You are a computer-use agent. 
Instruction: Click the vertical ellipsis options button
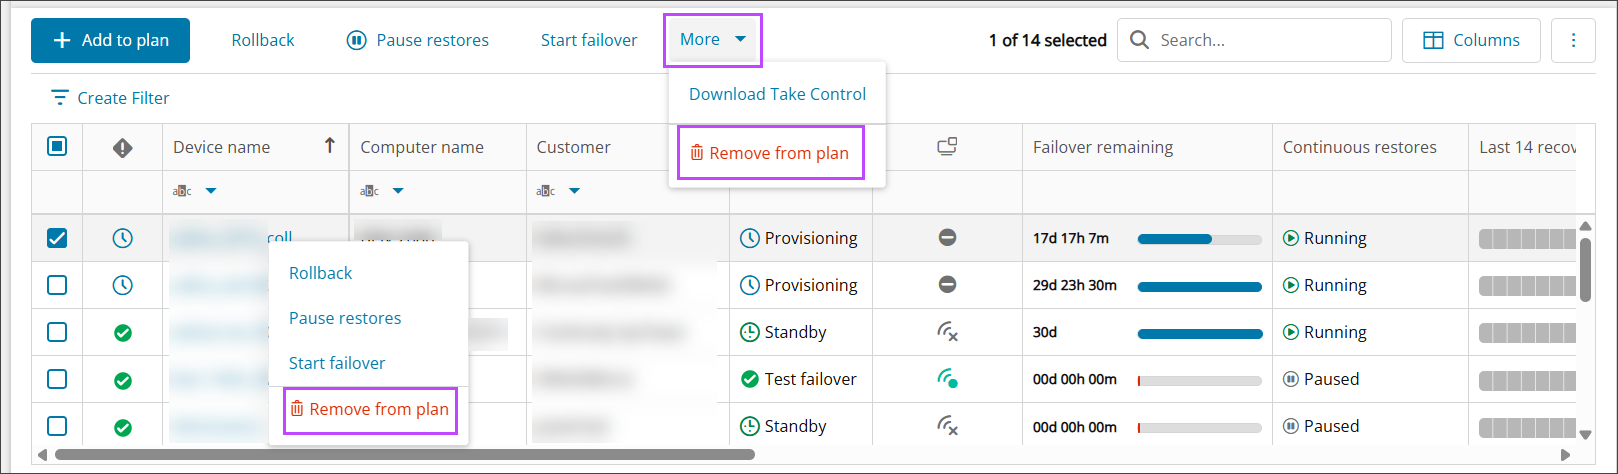pos(1573,40)
